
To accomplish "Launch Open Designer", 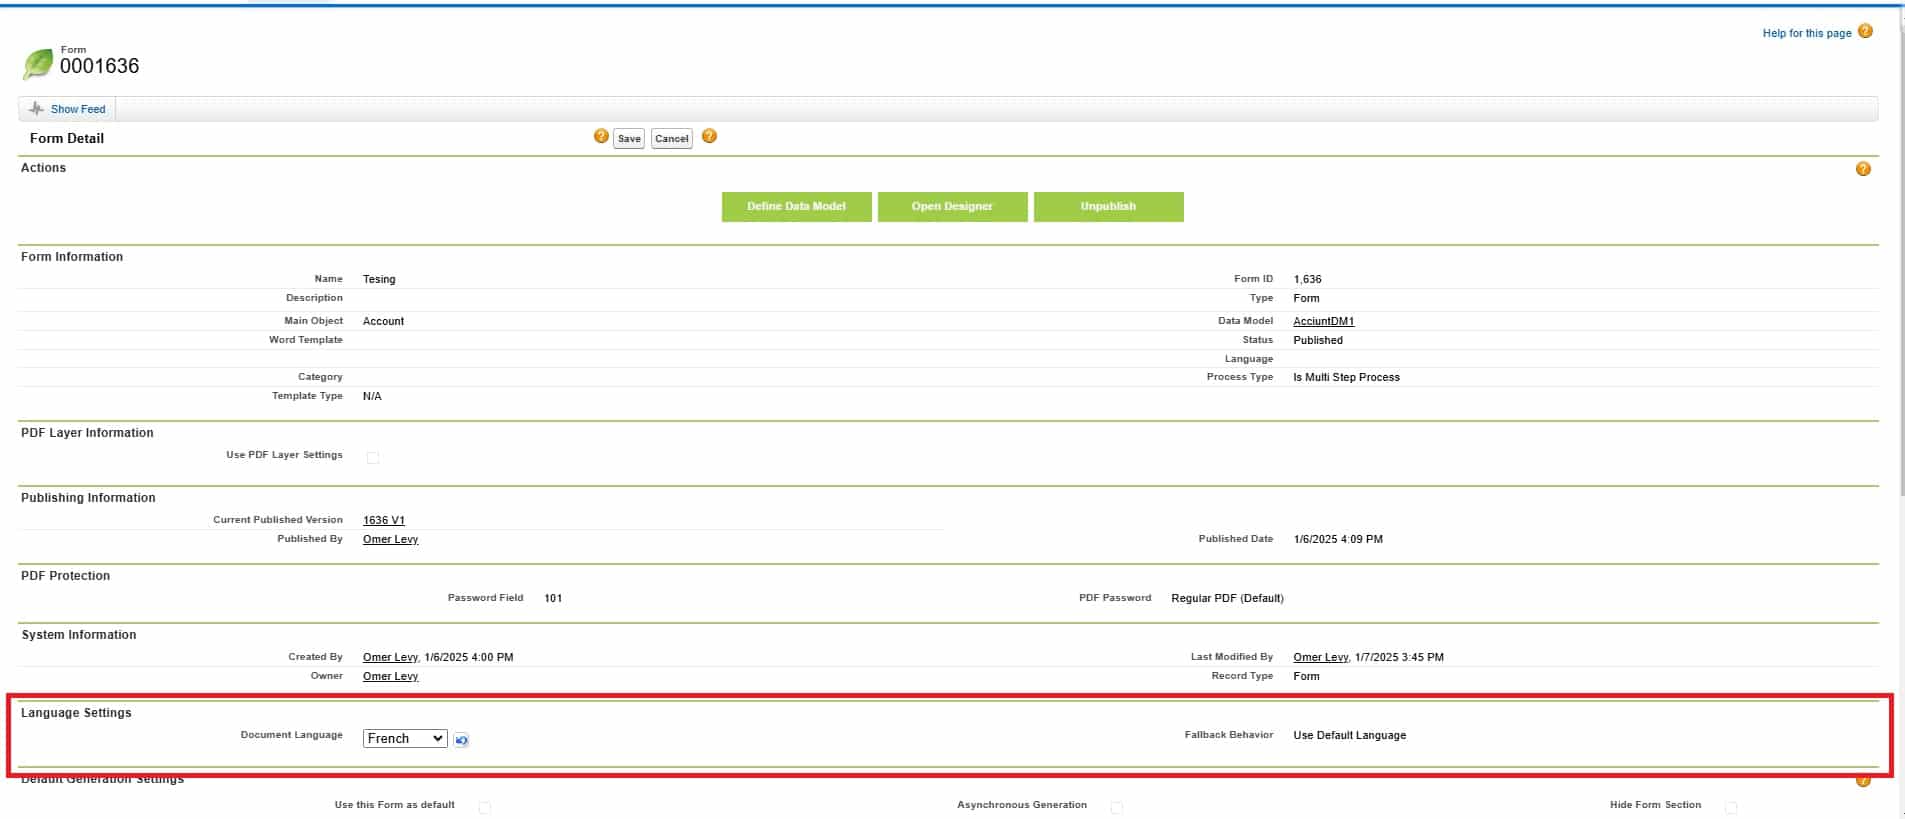I will coord(952,207).
